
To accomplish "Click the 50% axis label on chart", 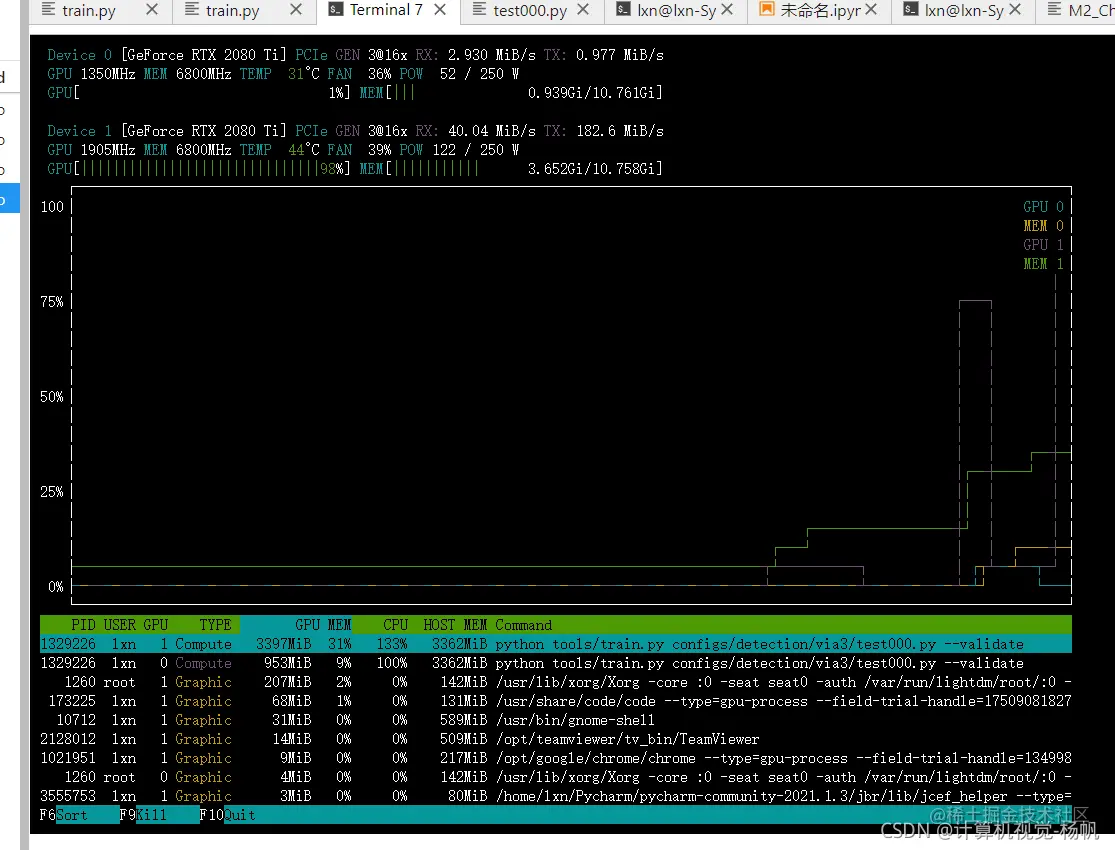I will pos(52,397).
